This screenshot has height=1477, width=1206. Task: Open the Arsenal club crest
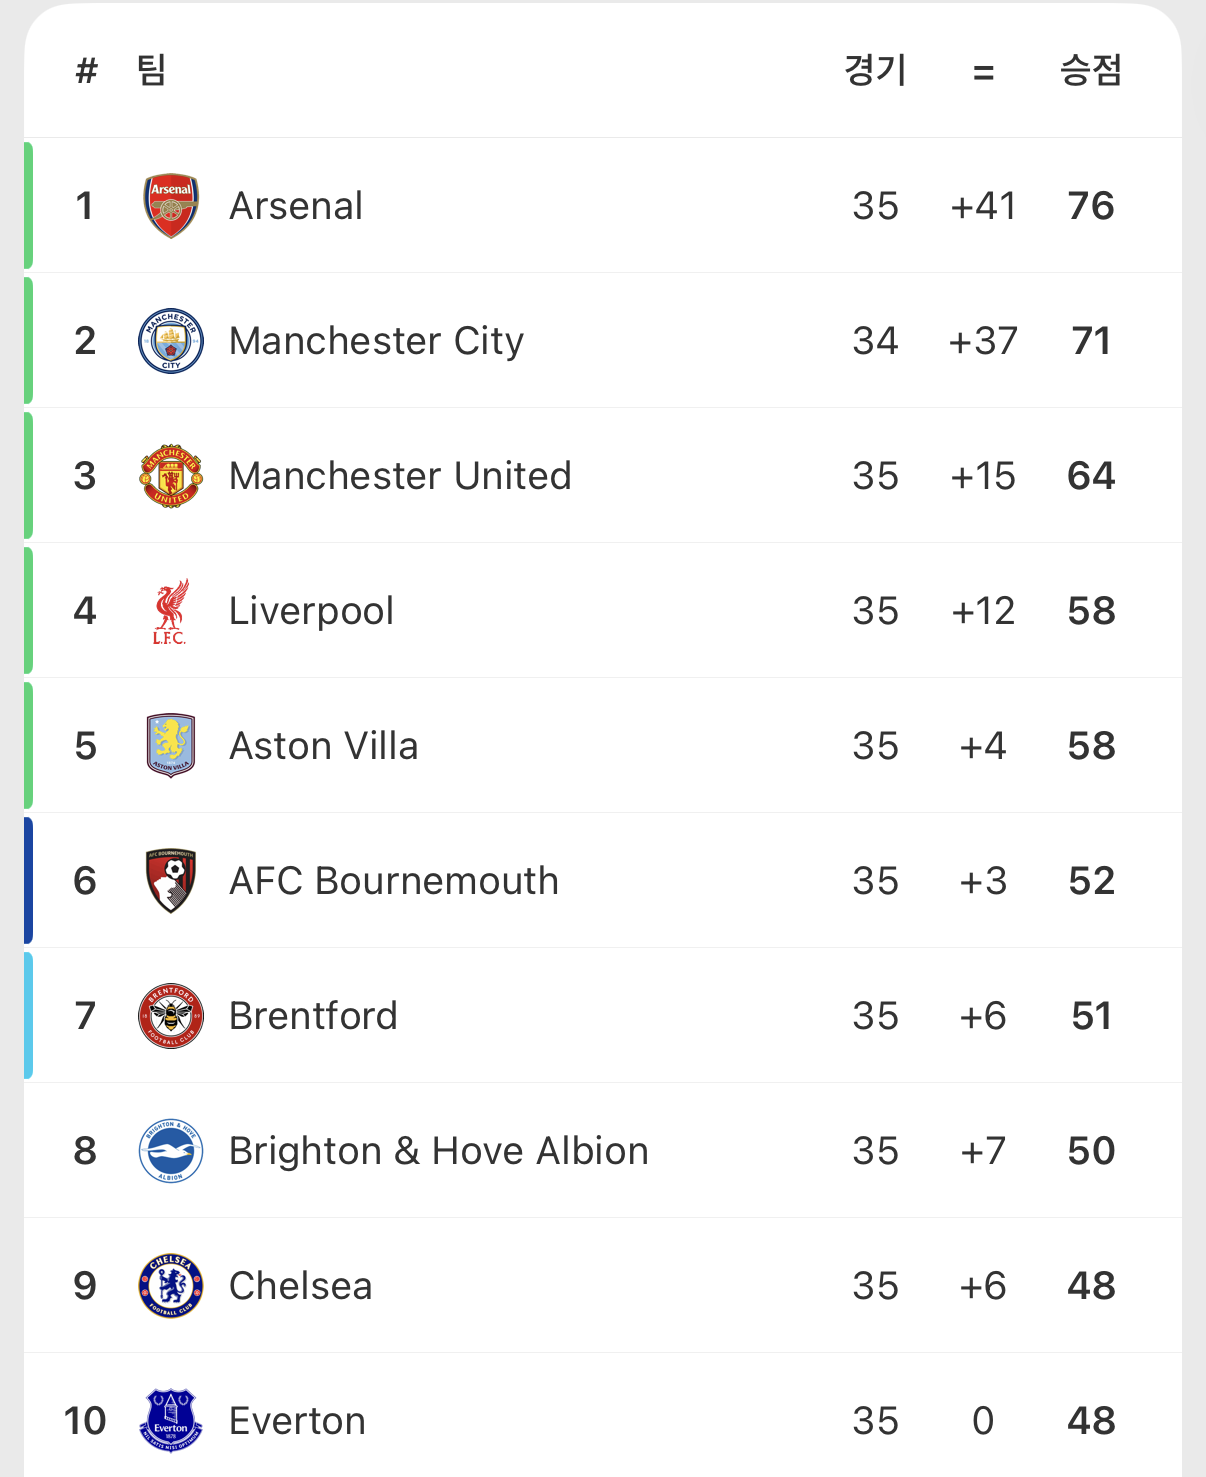click(x=171, y=206)
